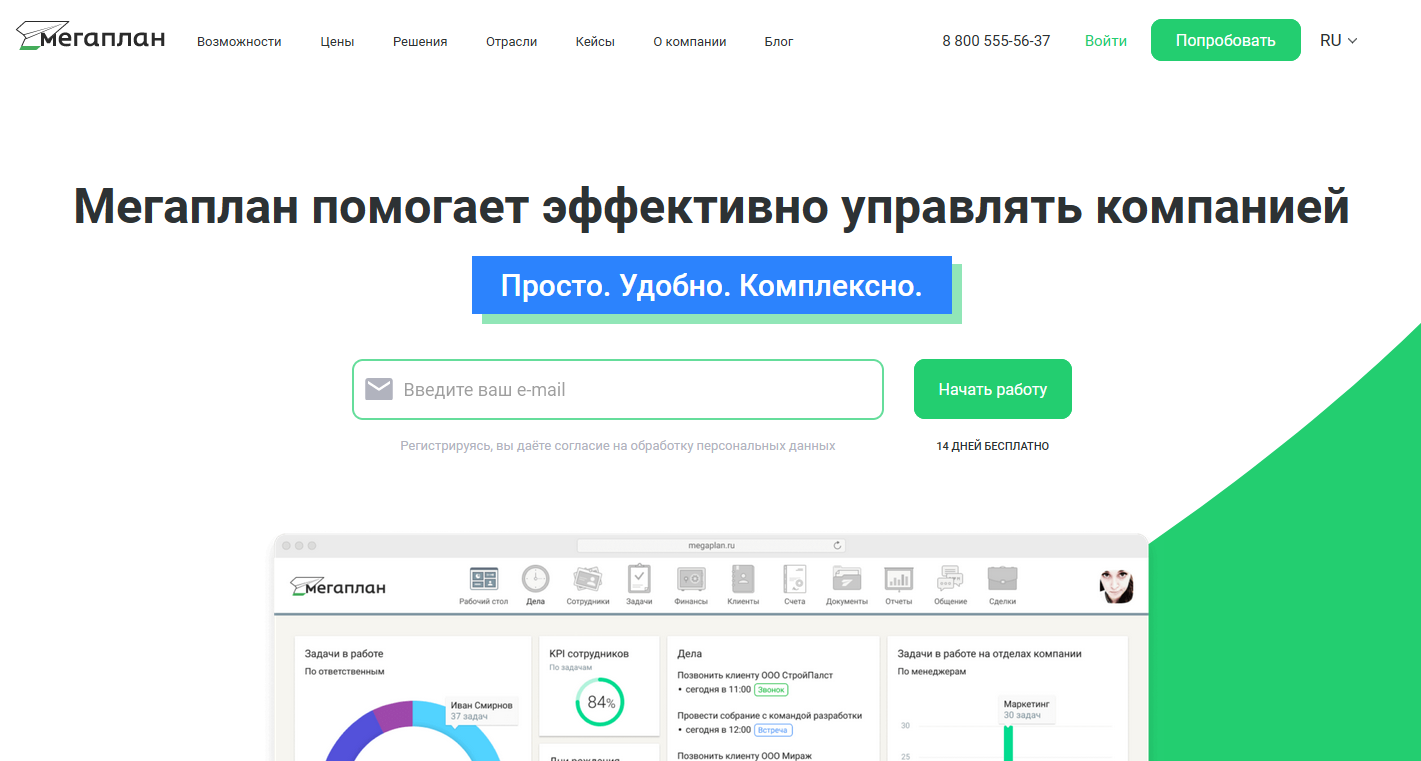Click the Начать работу button
Screen dimensions: 1421x761
[x=993, y=389]
